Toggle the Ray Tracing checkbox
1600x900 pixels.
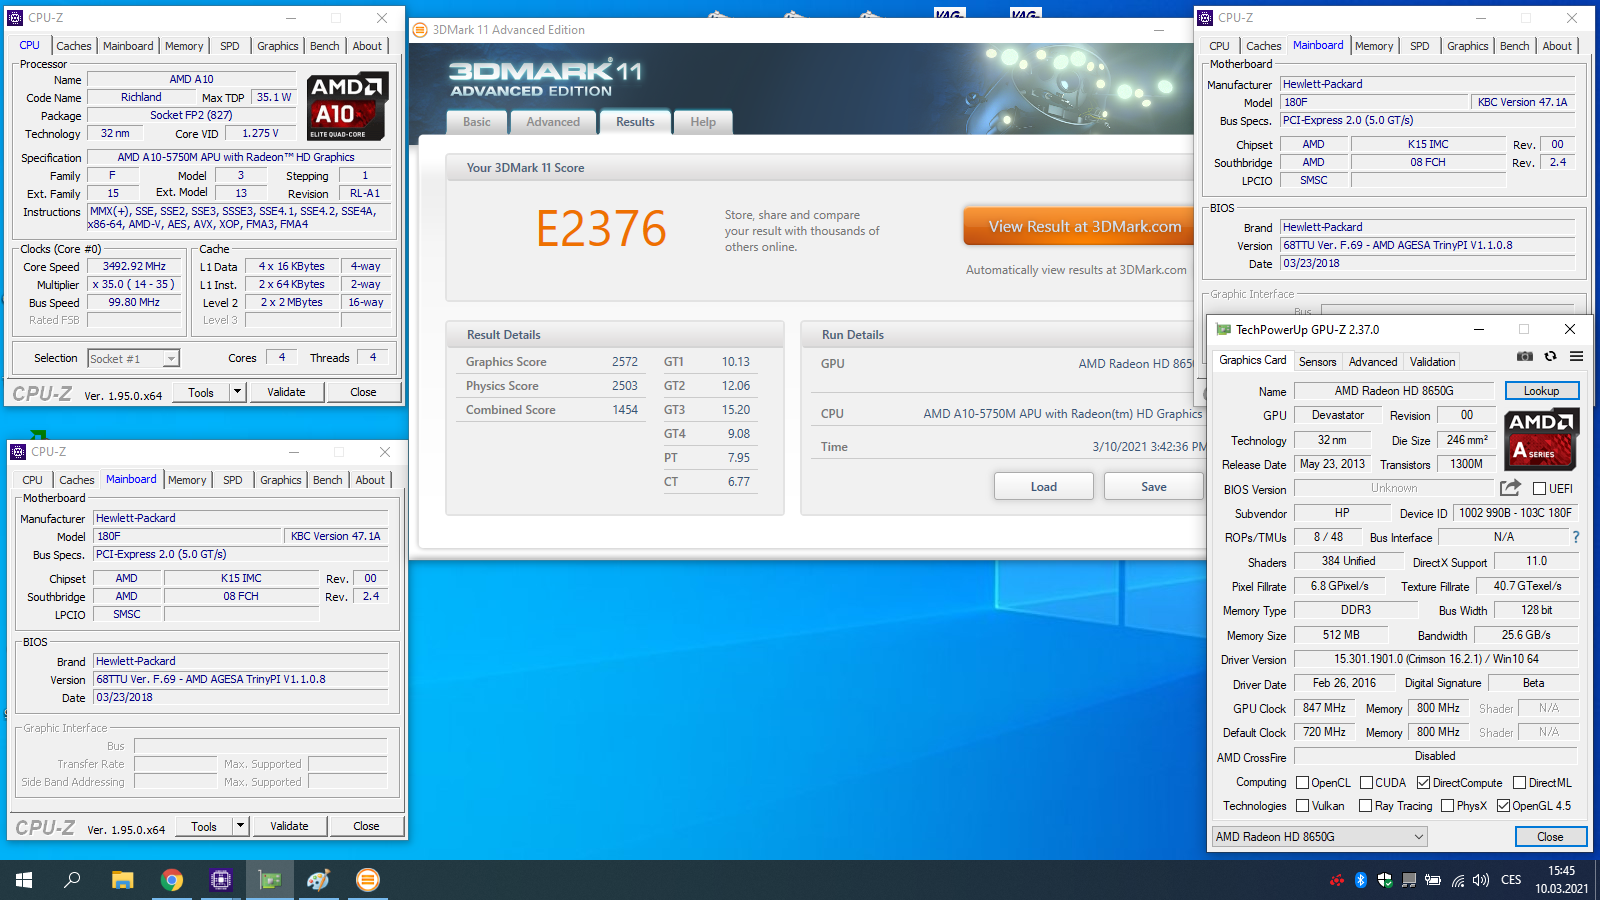pos(1366,806)
